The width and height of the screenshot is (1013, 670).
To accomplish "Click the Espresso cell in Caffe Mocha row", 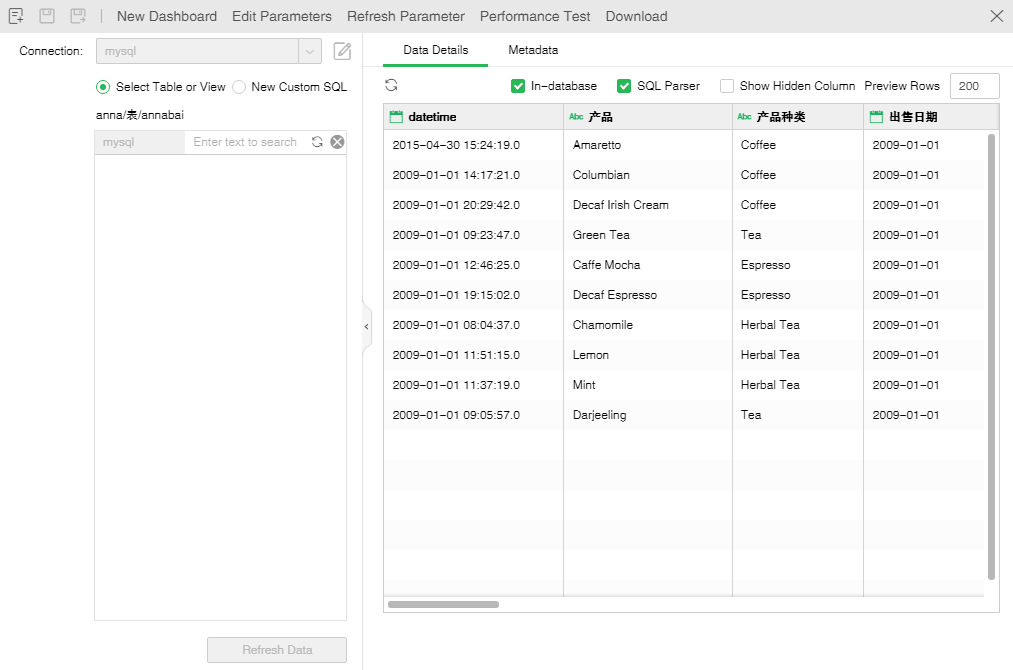I will [798, 265].
